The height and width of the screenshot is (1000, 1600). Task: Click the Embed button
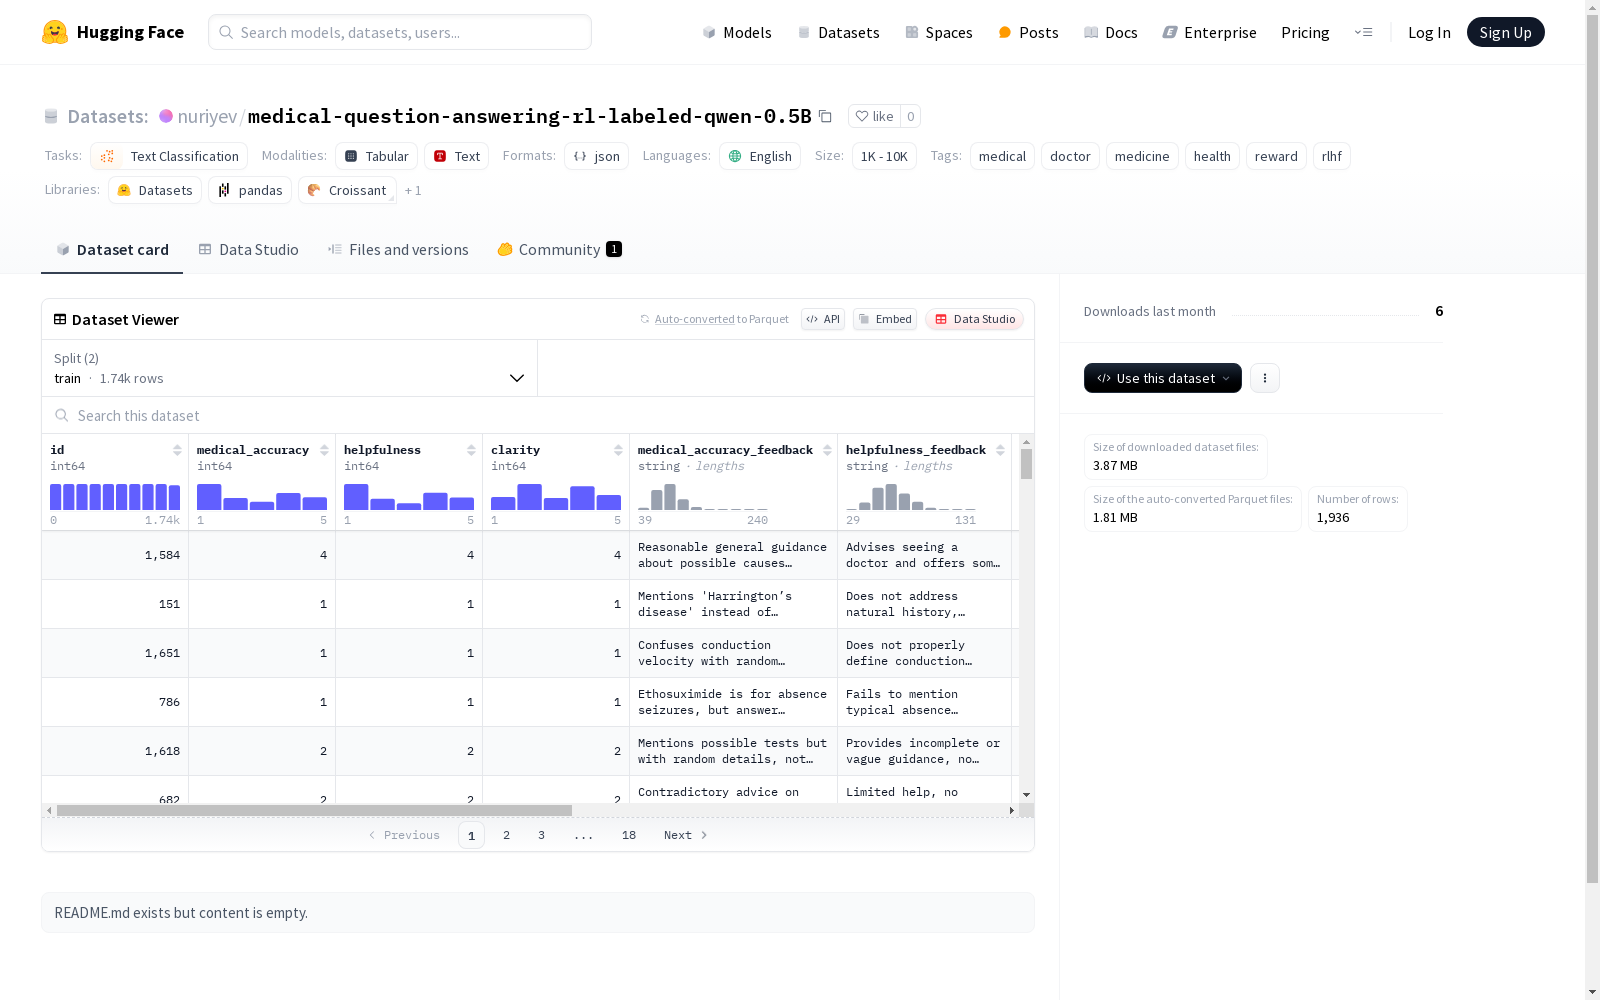[885, 319]
